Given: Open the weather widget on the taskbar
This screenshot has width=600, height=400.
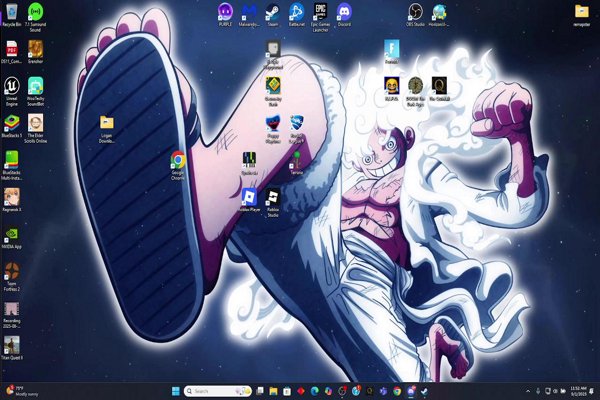Looking at the screenshot, I should 21,391.
